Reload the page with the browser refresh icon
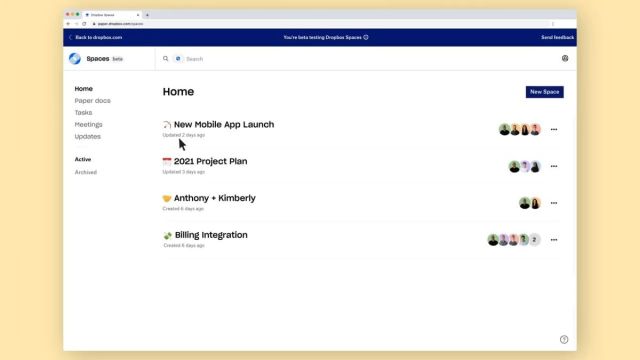640x360 pixels. (x=84, y=24)
